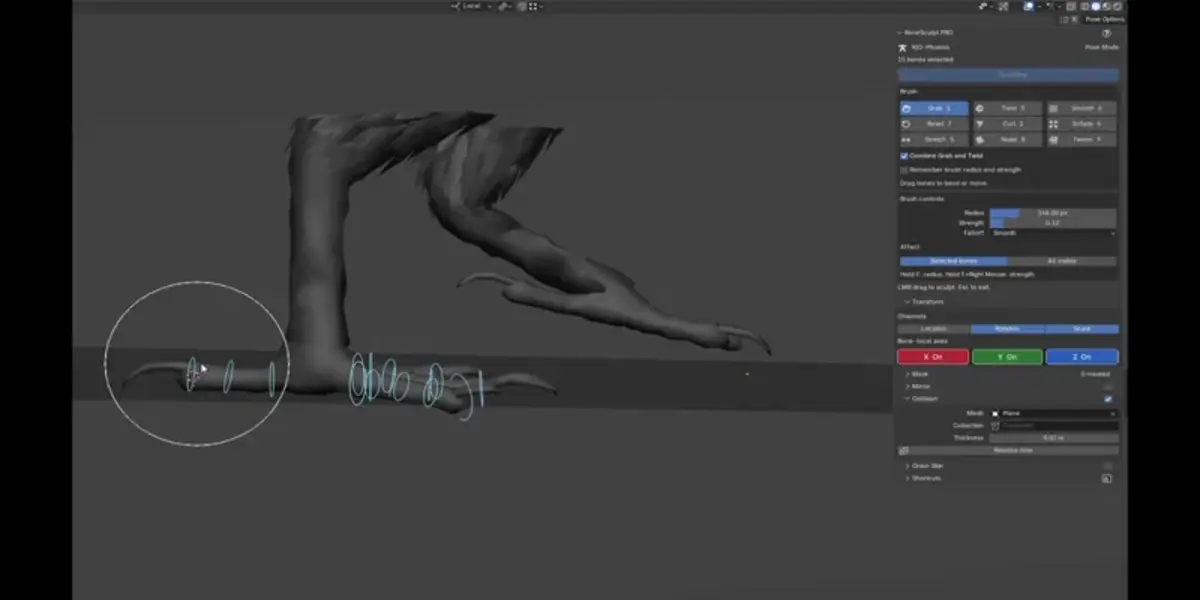Image resolution: width=1200 pixels, height=600 pixels.
Task: Open the Local orientation dropdown
Action: tap(471, 6)
